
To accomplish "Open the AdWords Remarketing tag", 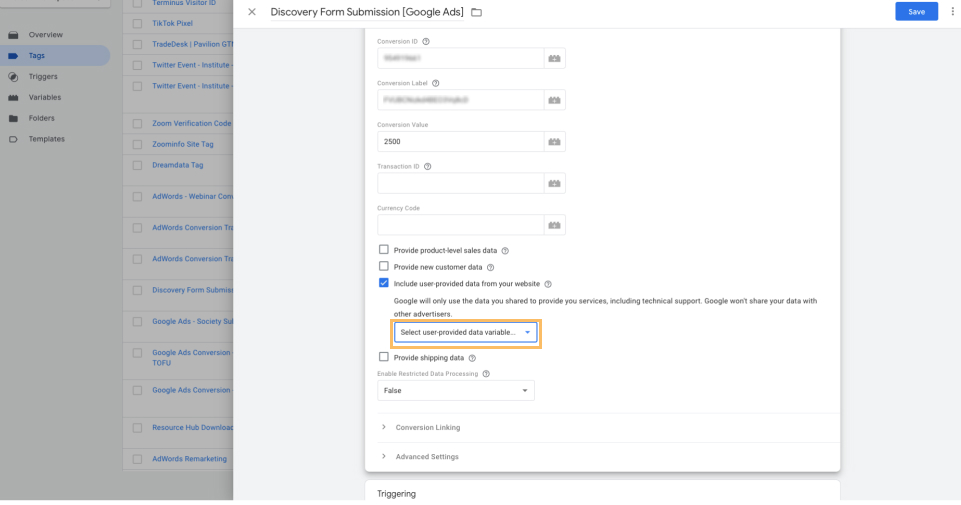I will [189, 459].
